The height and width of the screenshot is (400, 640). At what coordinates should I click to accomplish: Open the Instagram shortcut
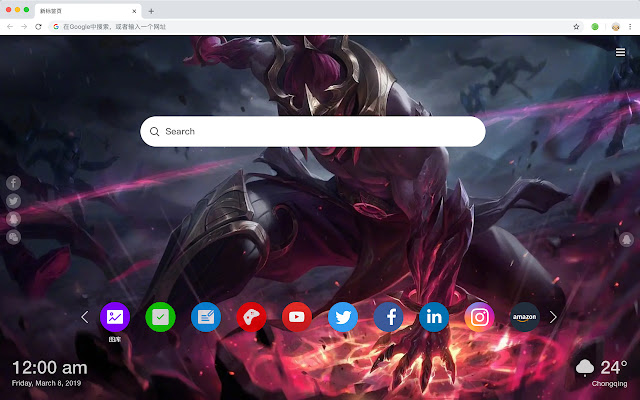(480, 317)
